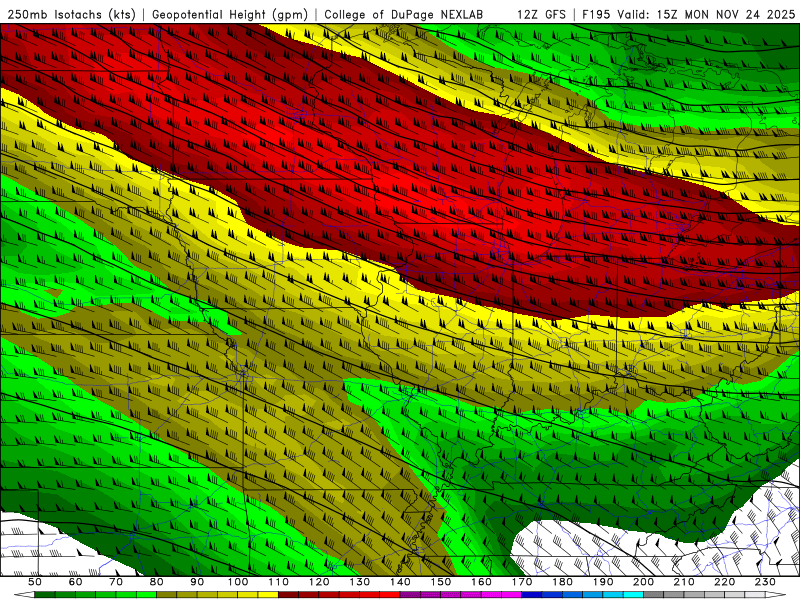Viewport: 800px width, 600px height.
Task: Click the 'Geopotential Height (gpm)' header label
Action: (x=230, y=14)
